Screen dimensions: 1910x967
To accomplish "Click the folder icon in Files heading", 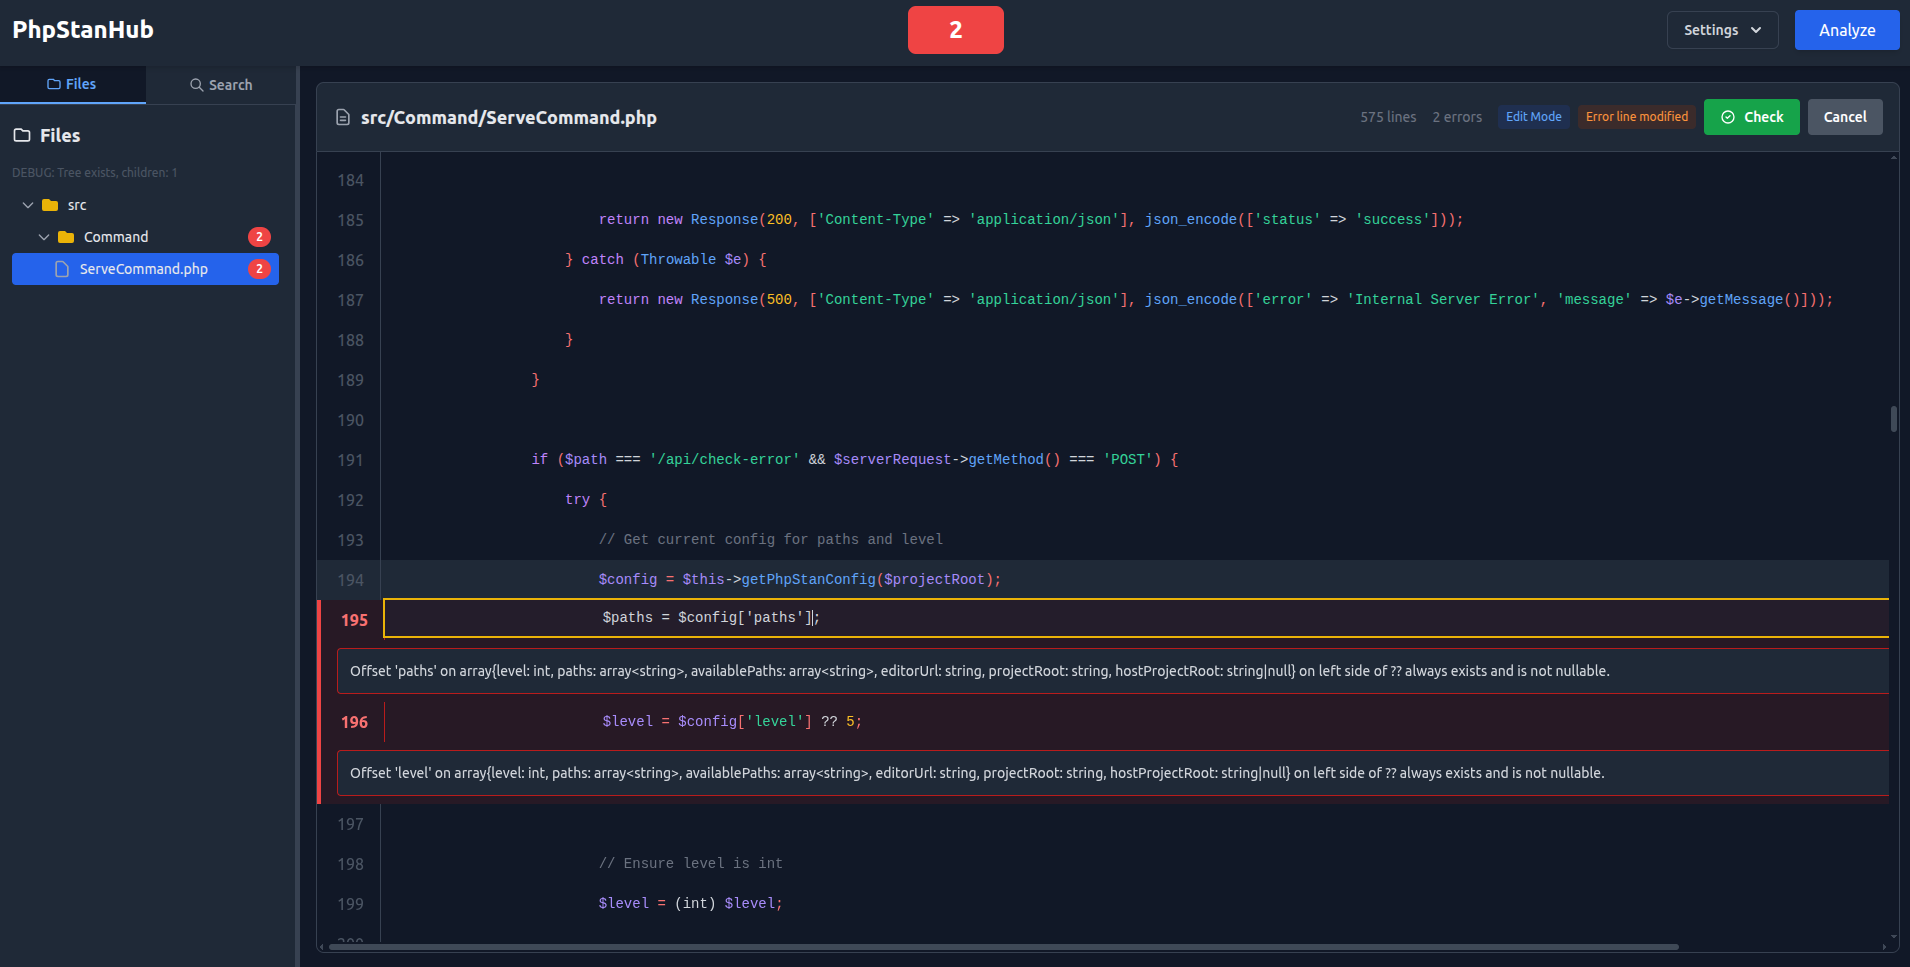I will 22,136.
